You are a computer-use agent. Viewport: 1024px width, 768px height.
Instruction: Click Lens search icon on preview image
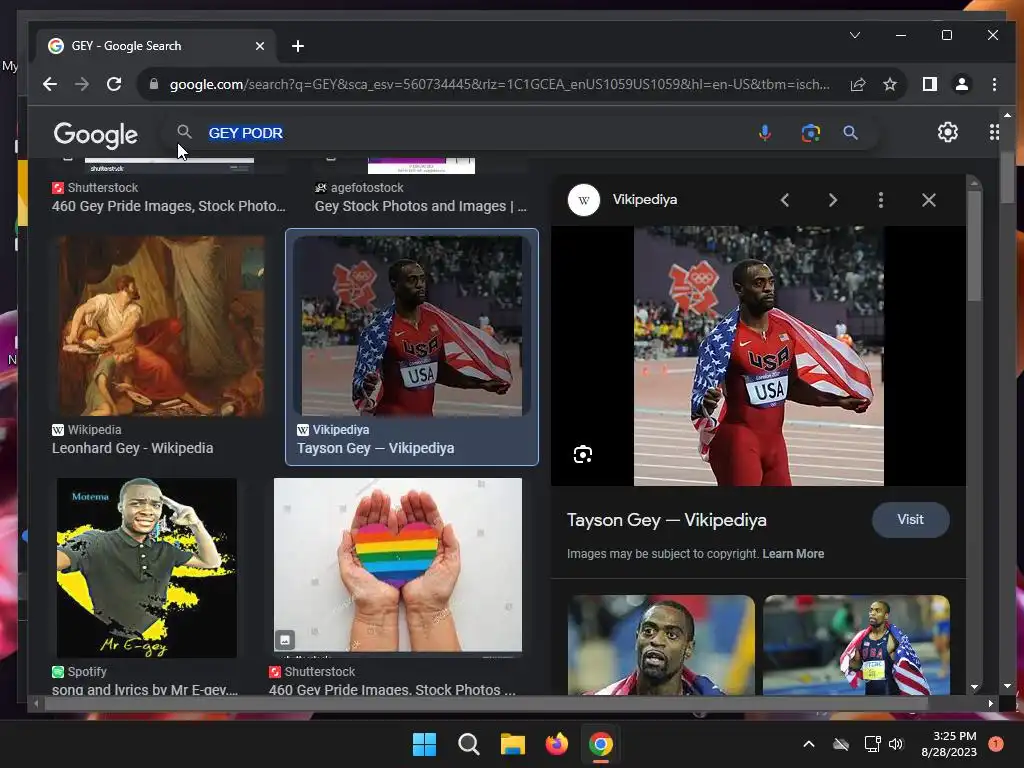583,455
